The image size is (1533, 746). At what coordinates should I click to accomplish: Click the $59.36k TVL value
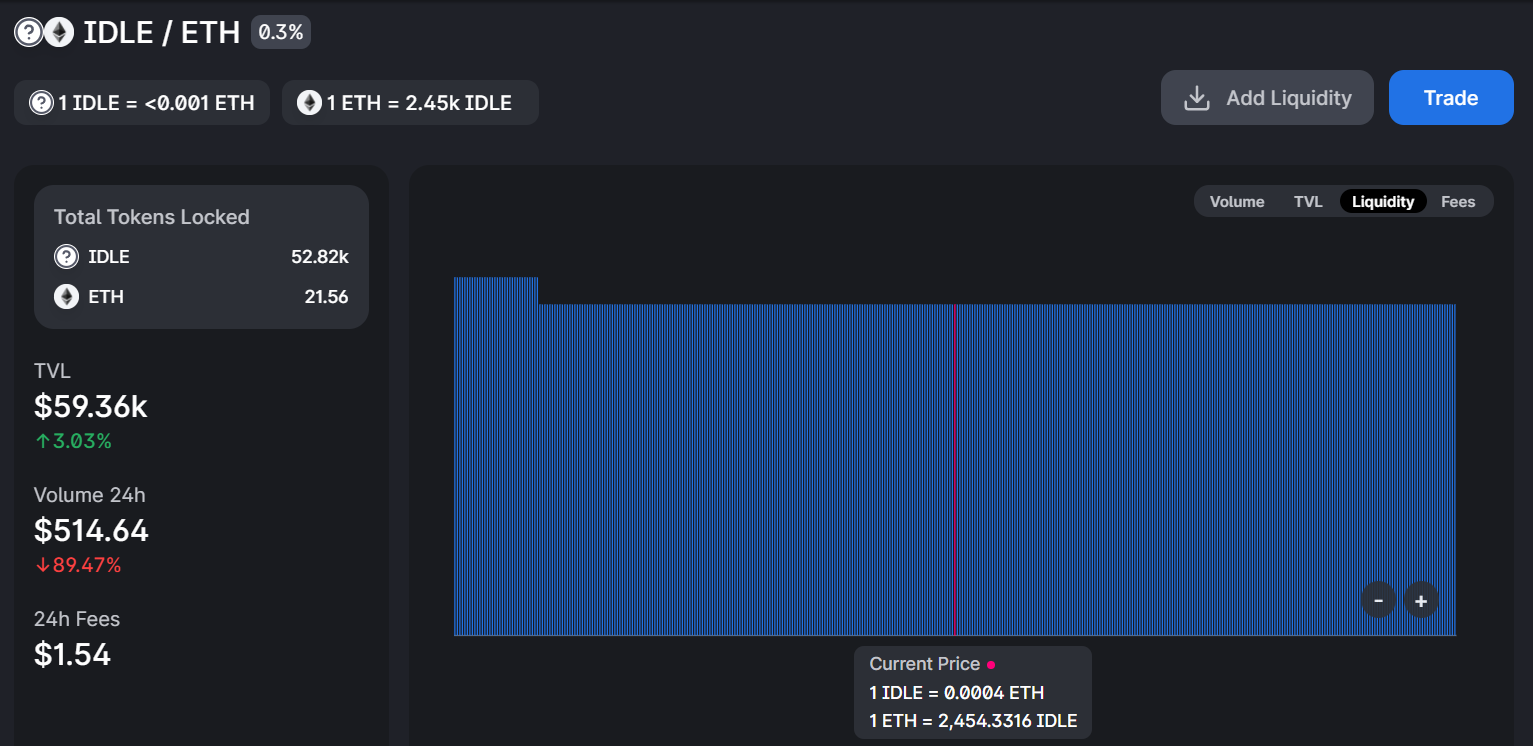(91, 407)
